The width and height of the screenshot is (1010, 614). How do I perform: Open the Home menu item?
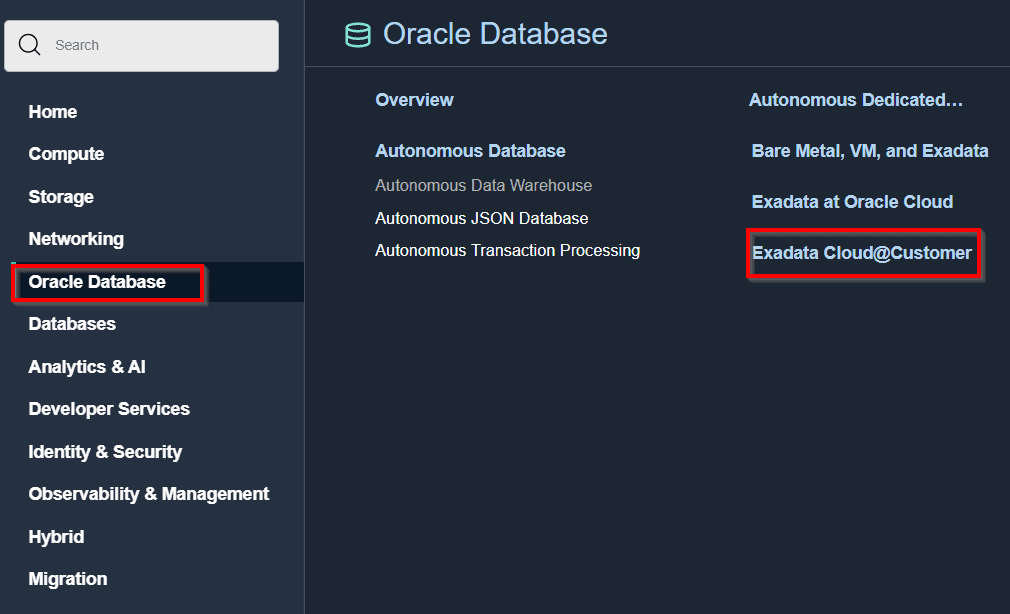53,112
